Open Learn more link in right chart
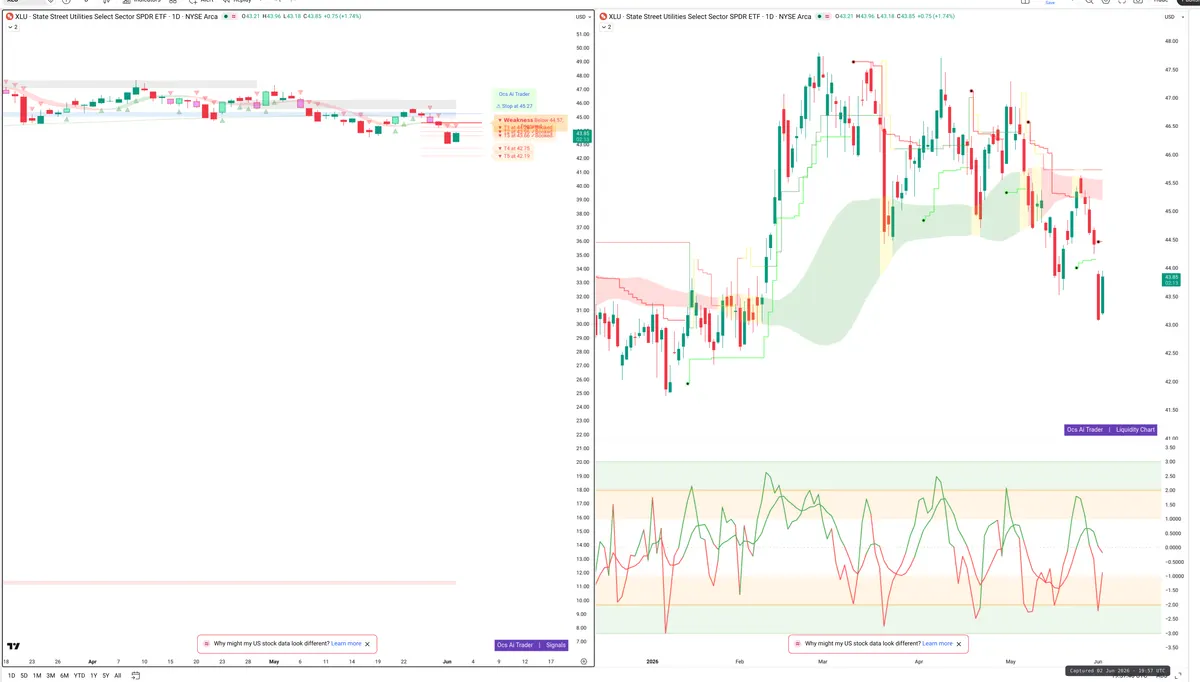 pos(937,644)
